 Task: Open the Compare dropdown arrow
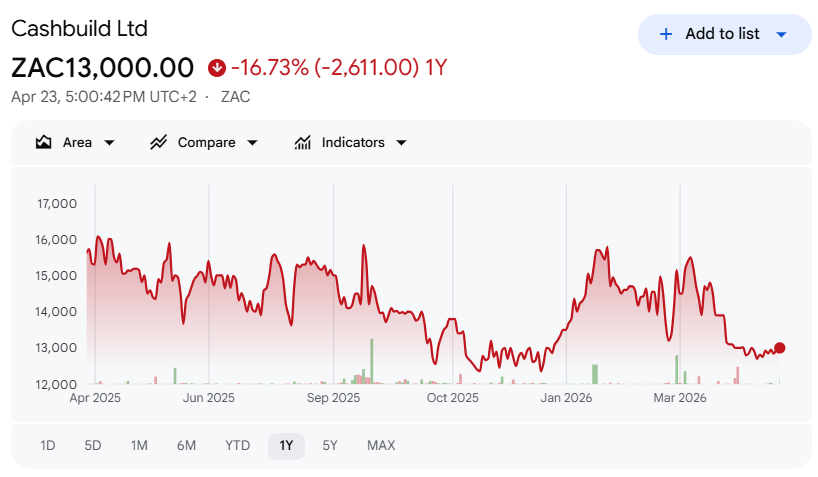252,143
